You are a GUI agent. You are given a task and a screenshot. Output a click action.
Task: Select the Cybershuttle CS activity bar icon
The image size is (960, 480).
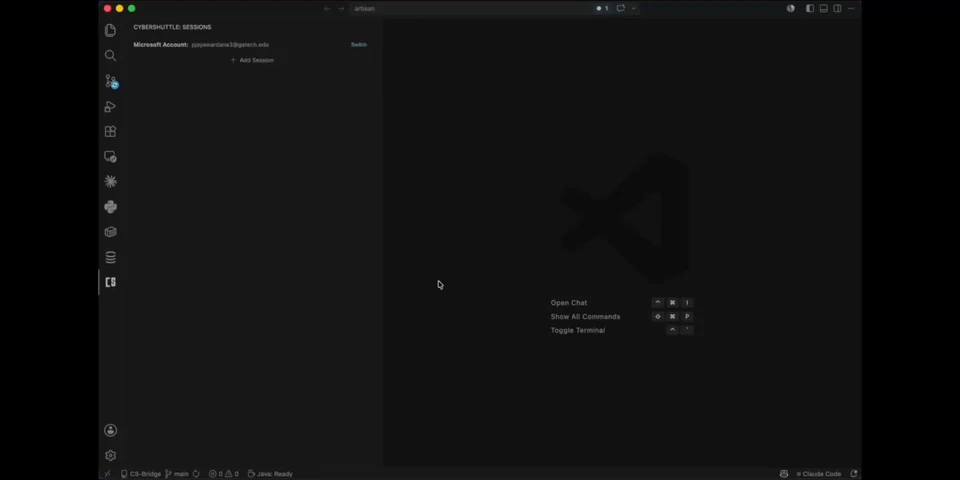(x=110, y=282)
